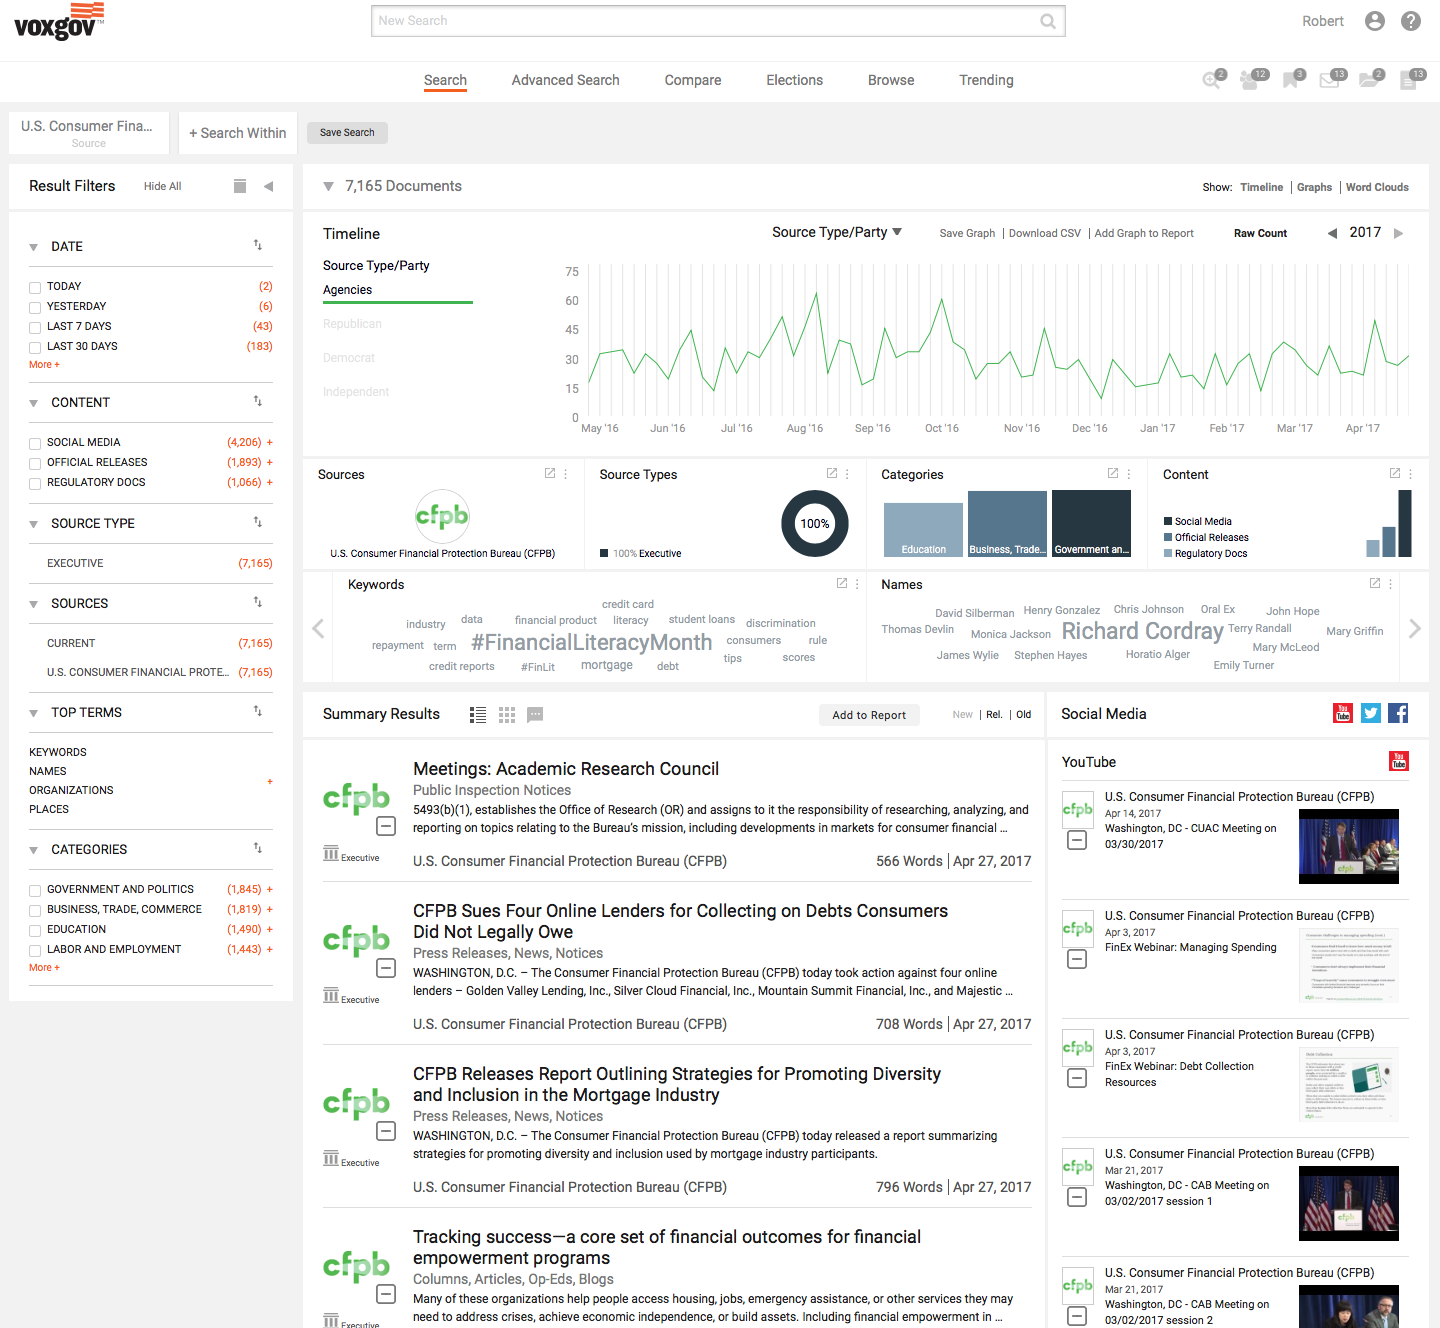Collapse the 7,165 Documents panel
The width and height of the screenshot is (1440, 1328).
point(328,187)
